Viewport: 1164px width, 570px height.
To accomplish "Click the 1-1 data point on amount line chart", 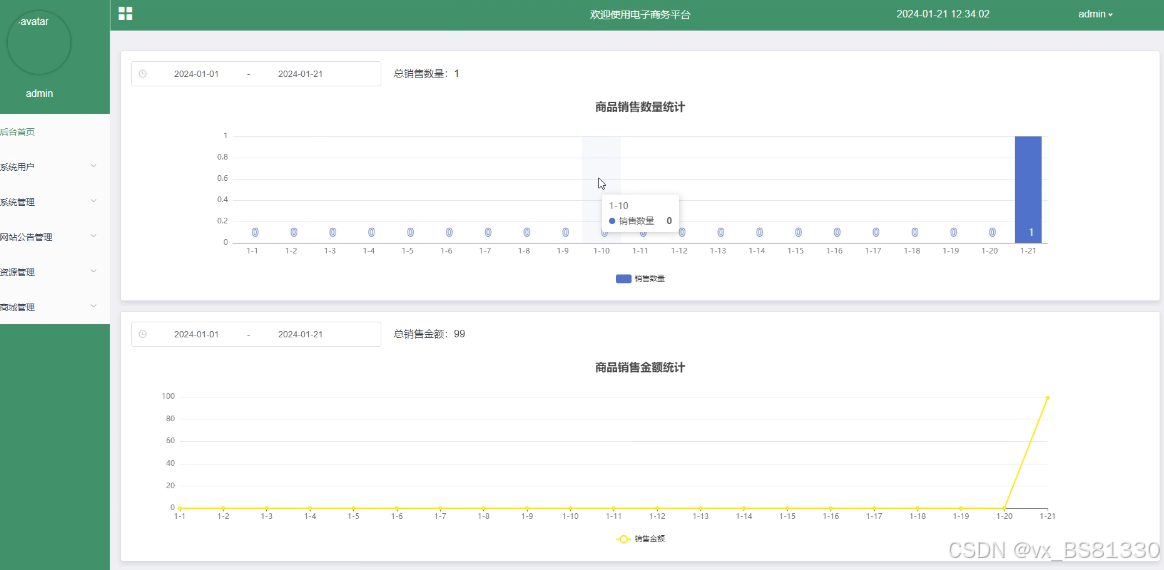I will [x=180, y=508].
